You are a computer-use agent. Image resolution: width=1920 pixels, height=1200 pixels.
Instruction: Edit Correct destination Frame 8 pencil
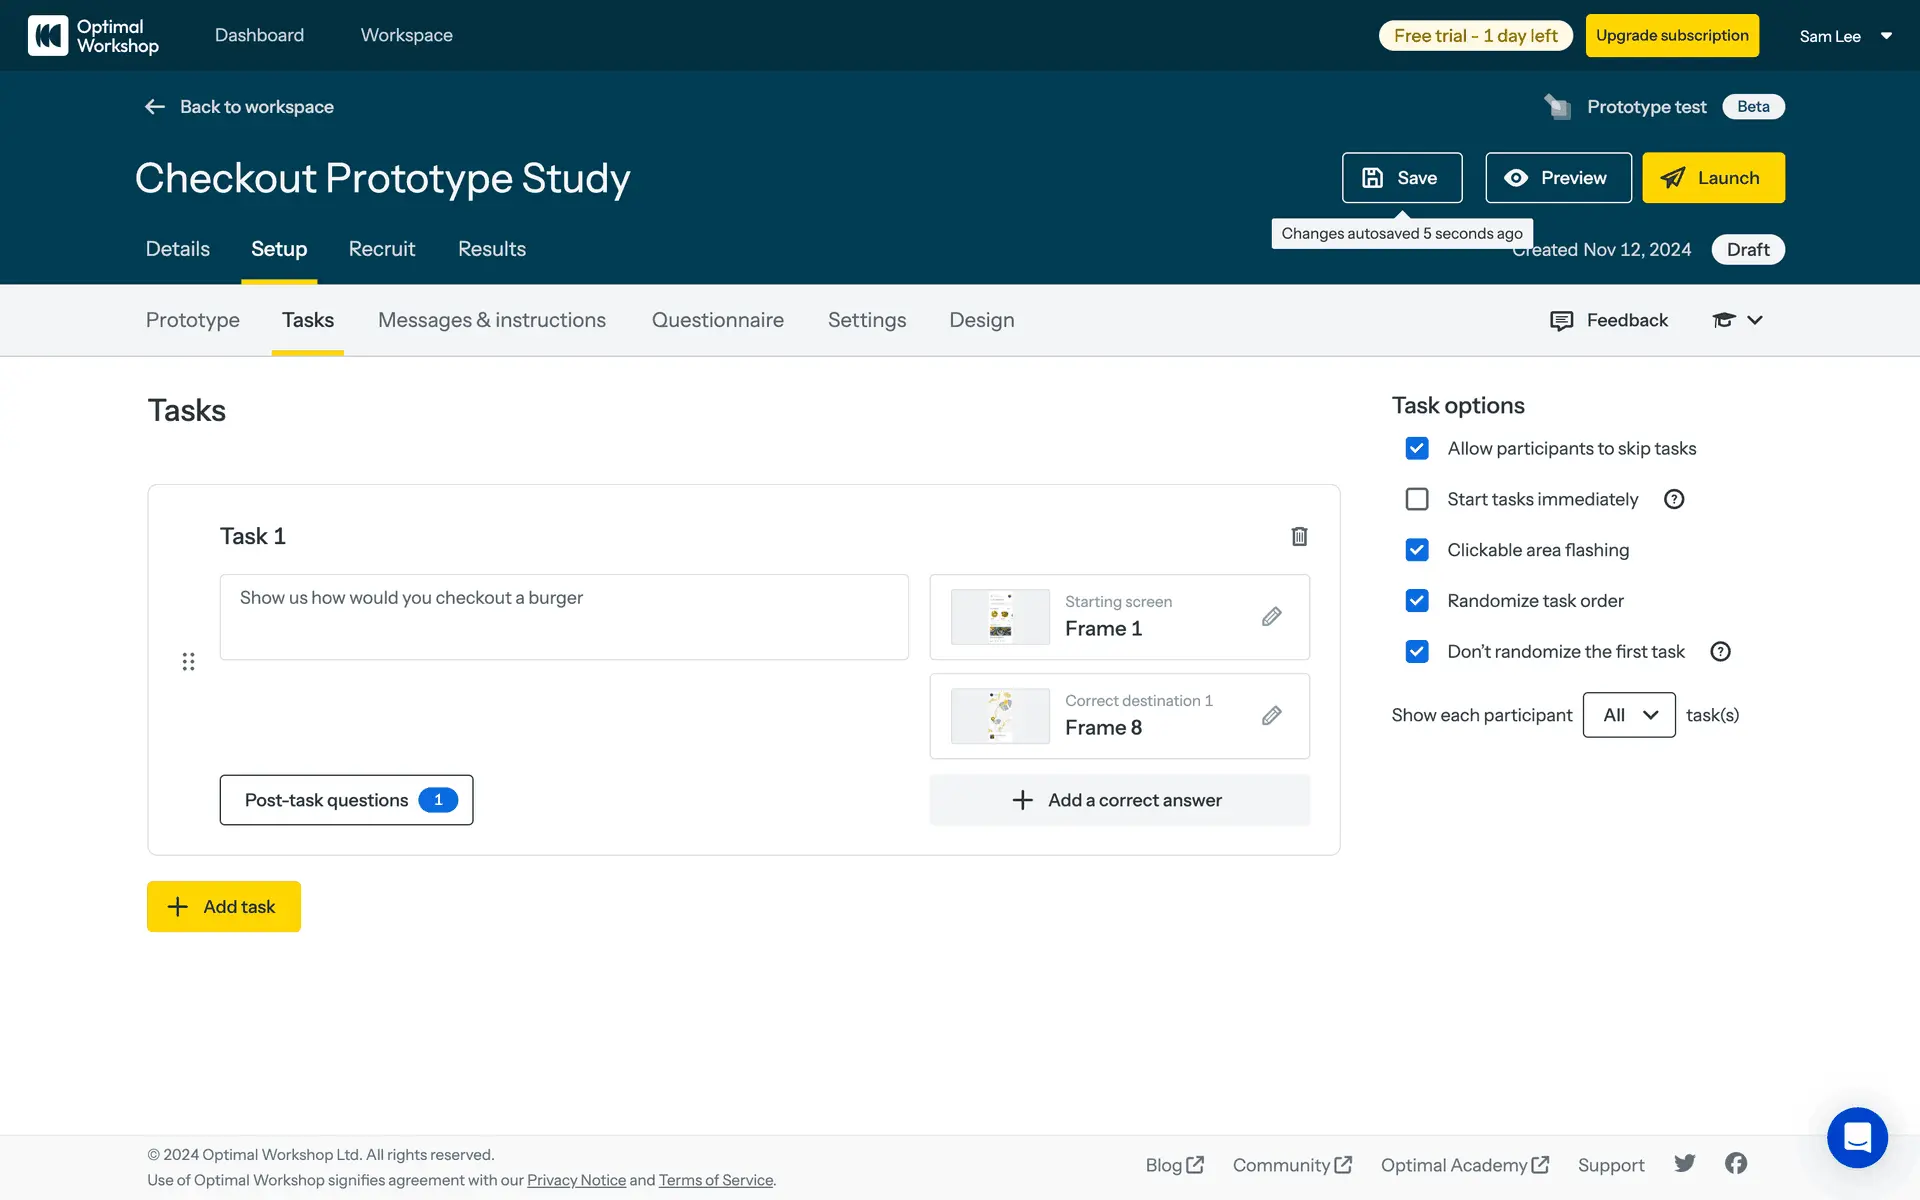point(1271,716)
